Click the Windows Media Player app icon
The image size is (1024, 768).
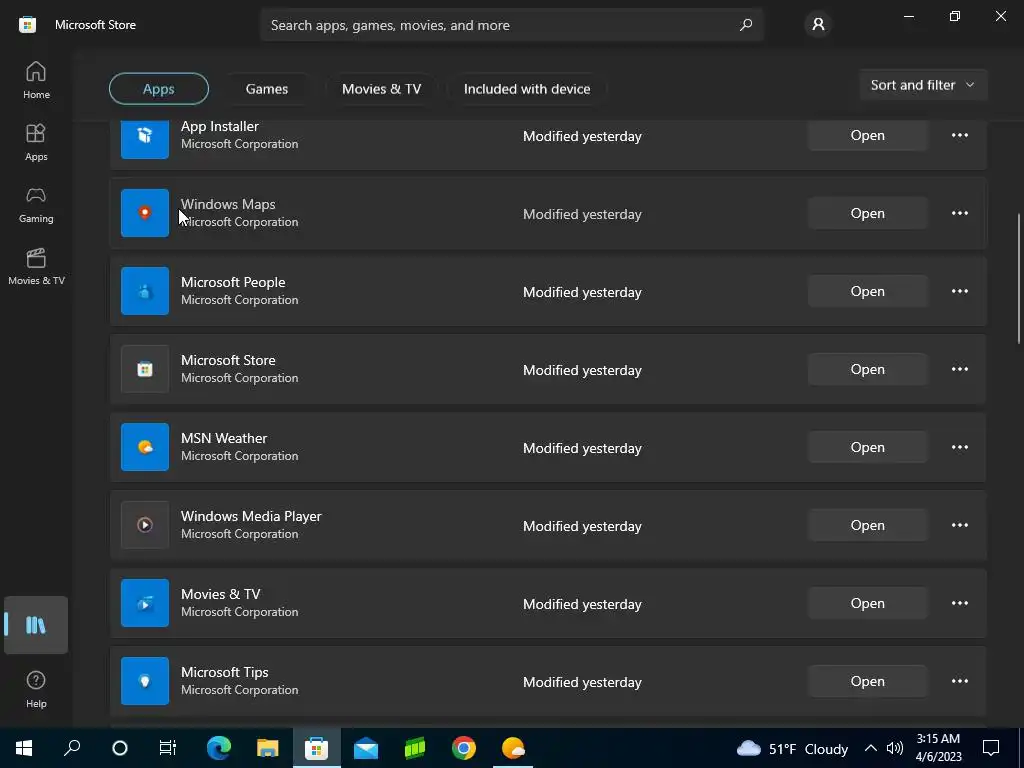coord(145,525)
